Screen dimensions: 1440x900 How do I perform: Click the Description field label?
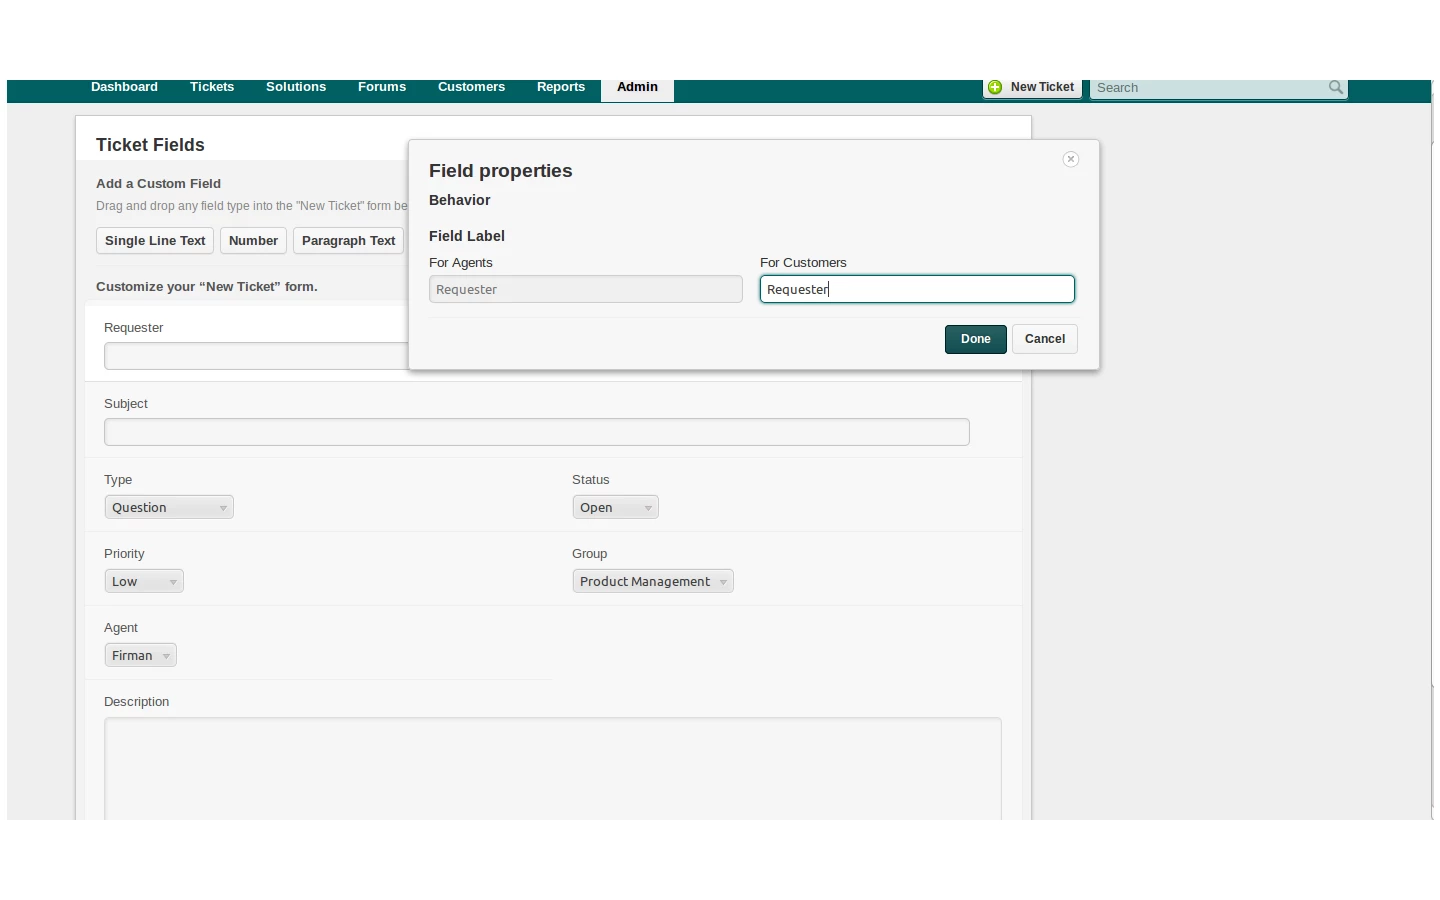click(137, 702)
